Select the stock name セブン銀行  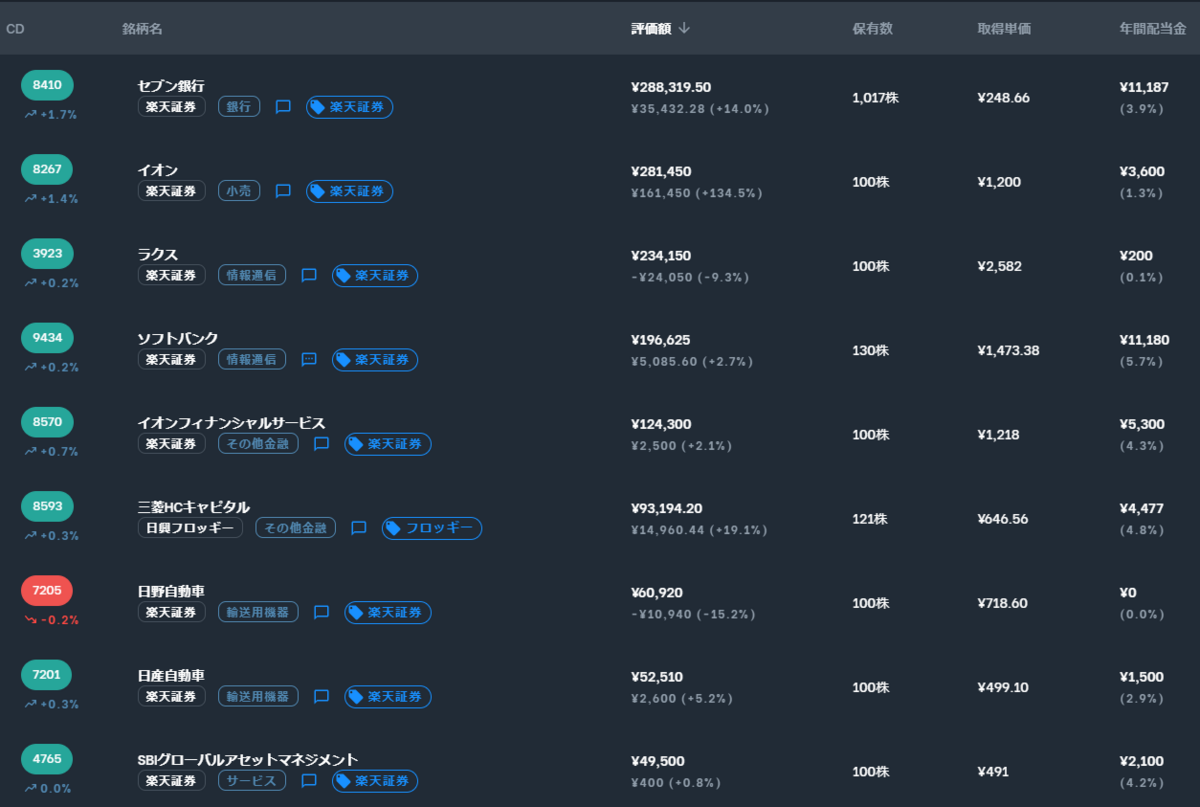(171, 86)
